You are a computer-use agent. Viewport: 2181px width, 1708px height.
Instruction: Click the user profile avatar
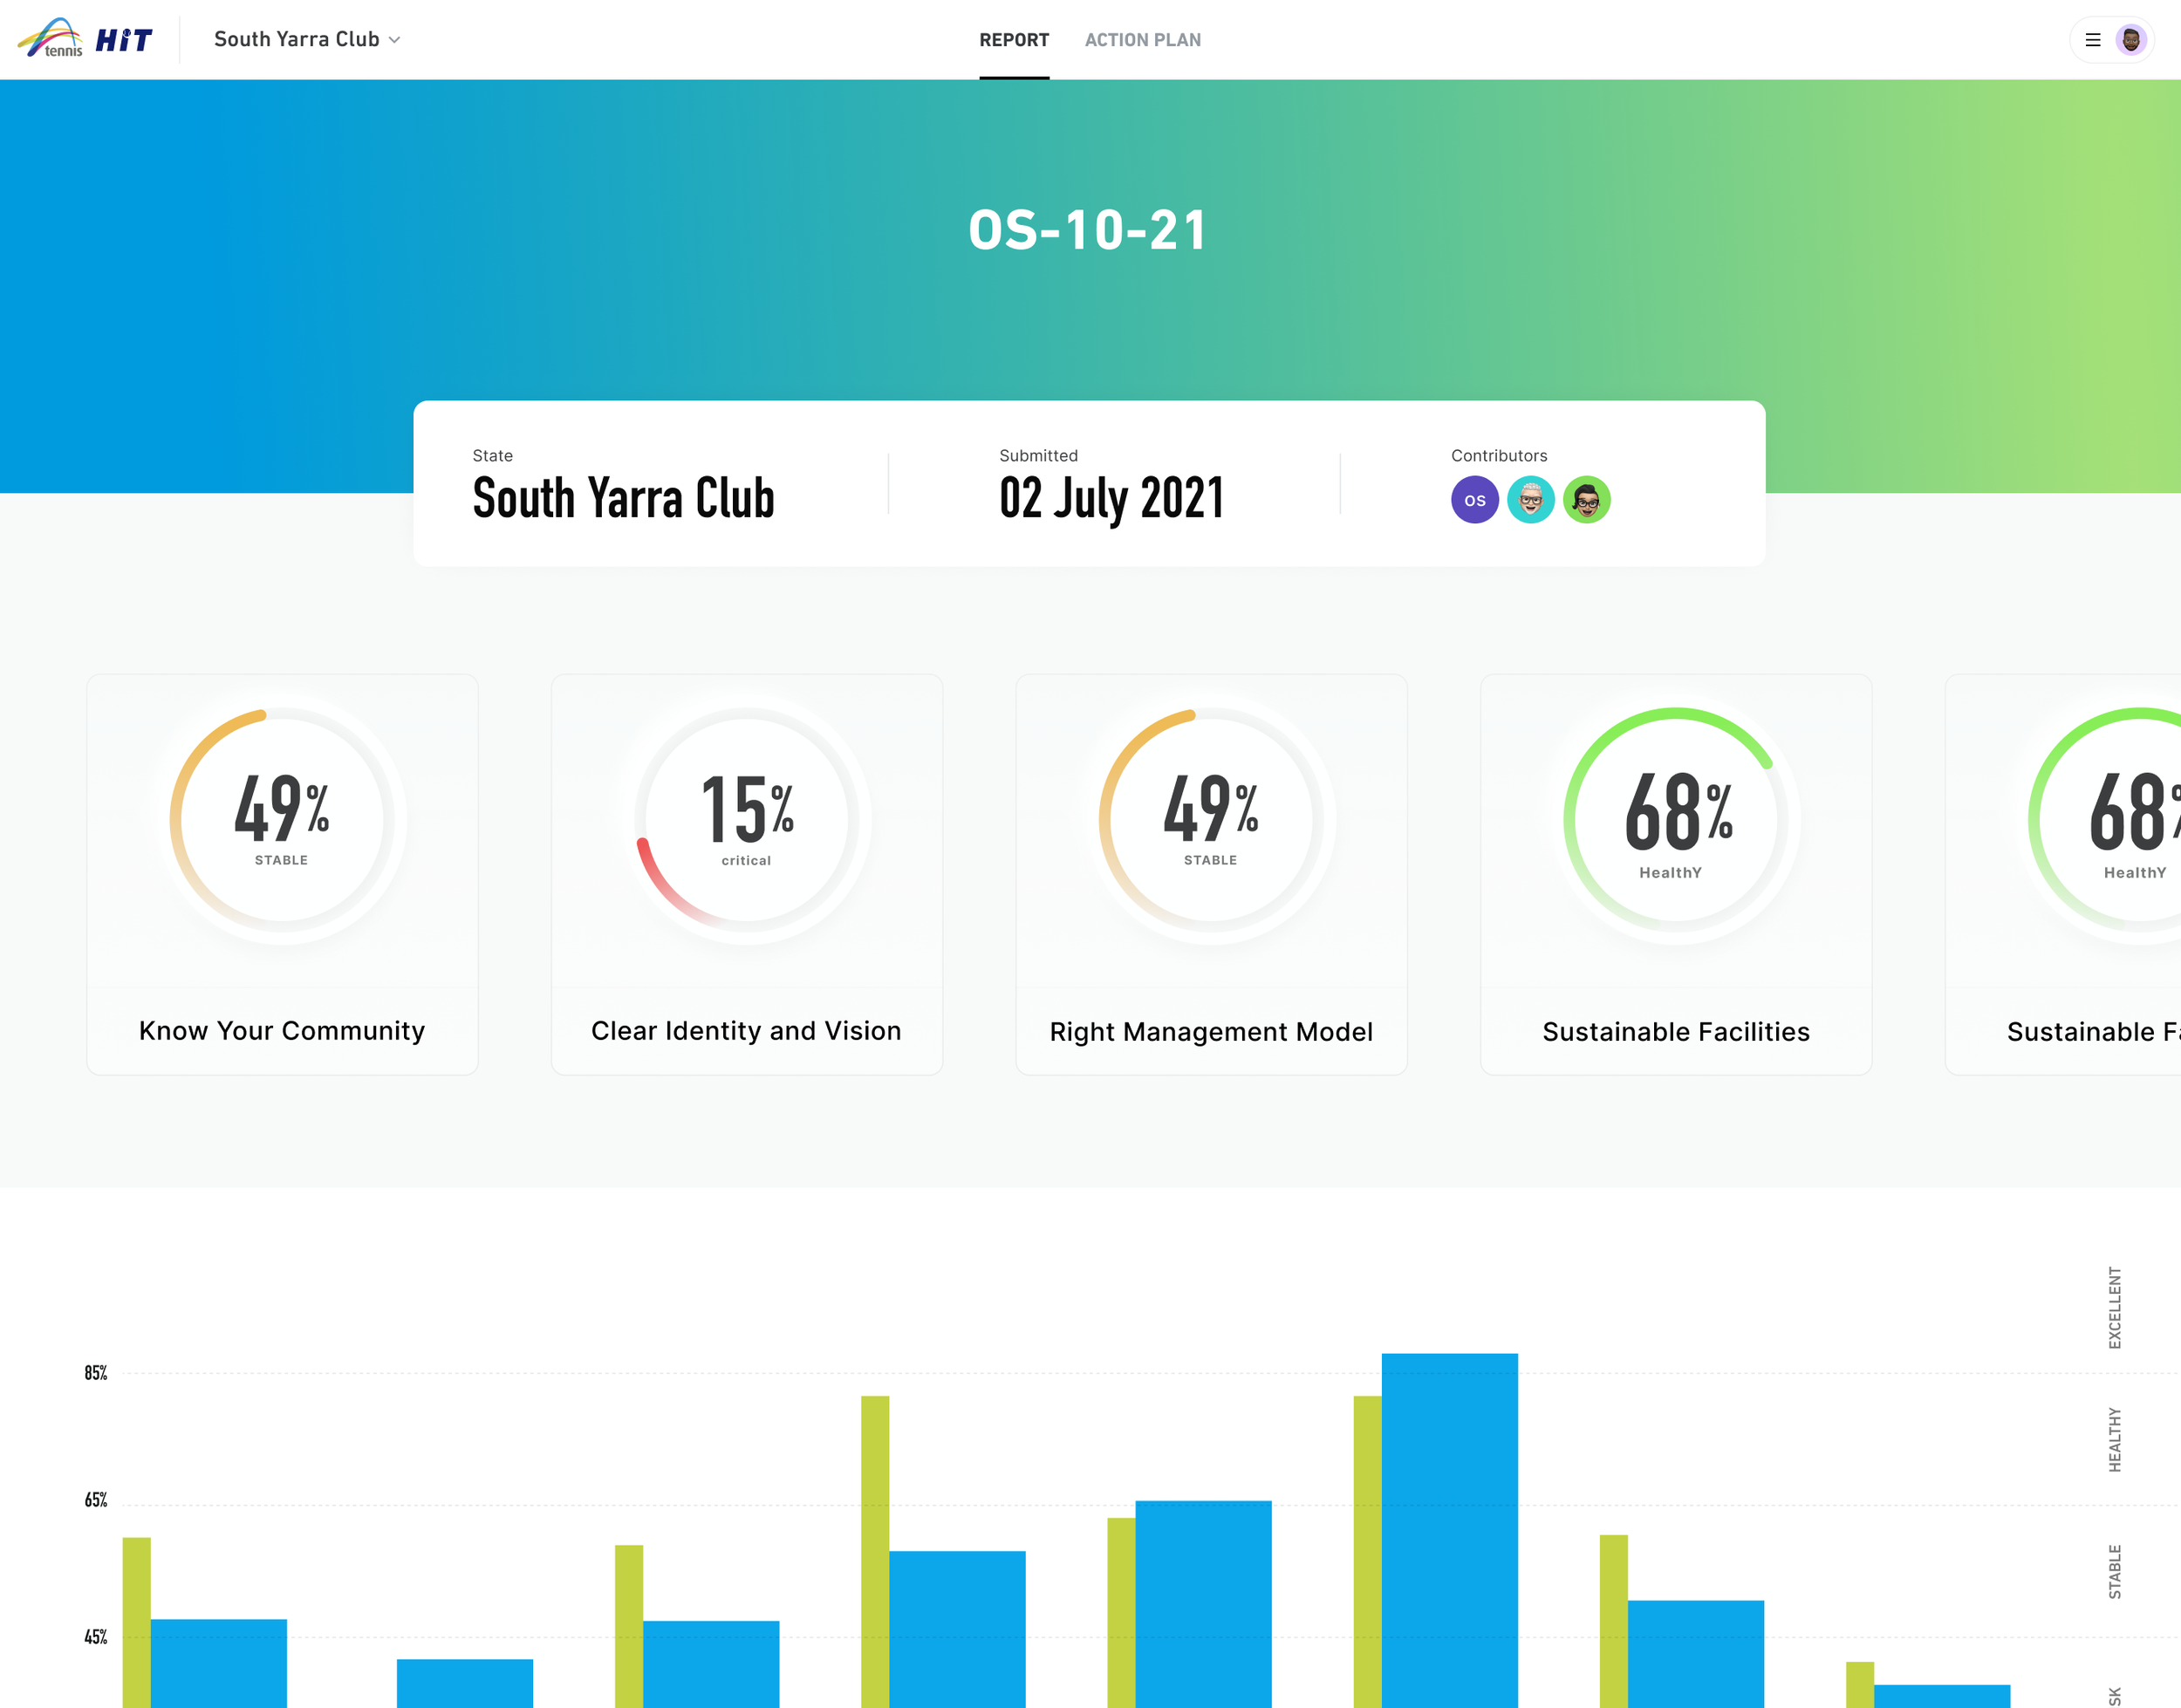tap(2131, 40)
